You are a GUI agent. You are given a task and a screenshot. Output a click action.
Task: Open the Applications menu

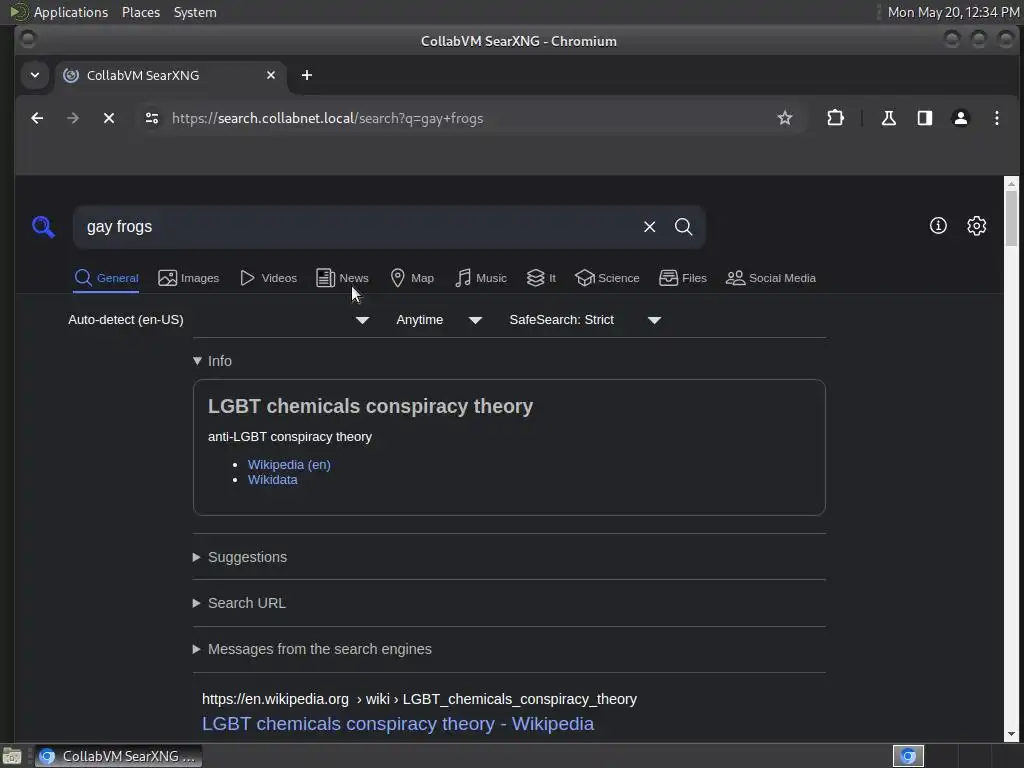pyautogui.click(x=71, y=12)
